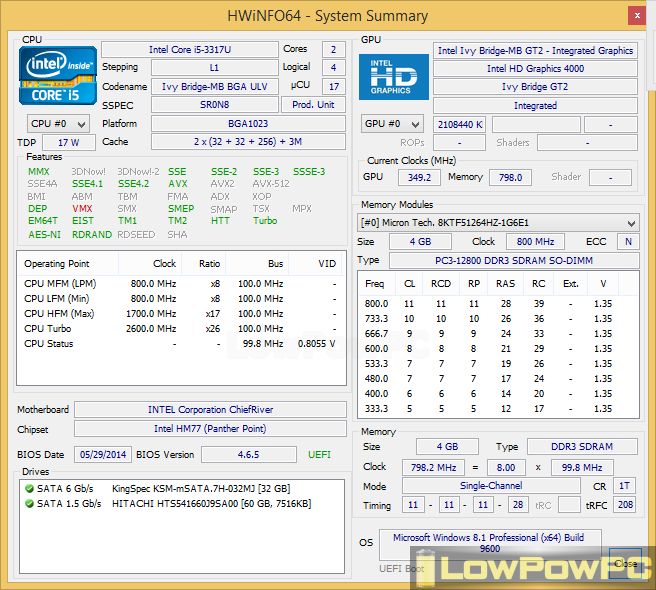The width and height of the screenshot is (656, 590).
Task: Click the memory module 800 MHz clock field
Action: pyautogui.click(x=535, y=241)
